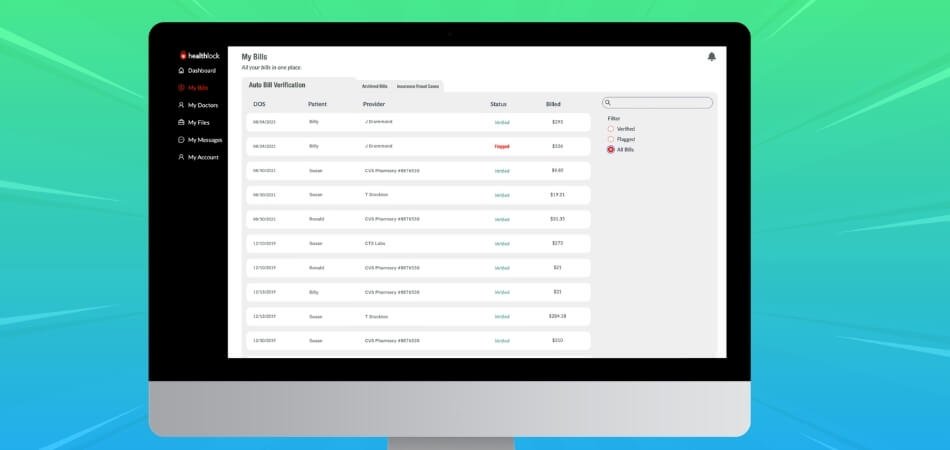Select the Flagged filter radio button
Screen dimensions: 950x450
point(611,139)
